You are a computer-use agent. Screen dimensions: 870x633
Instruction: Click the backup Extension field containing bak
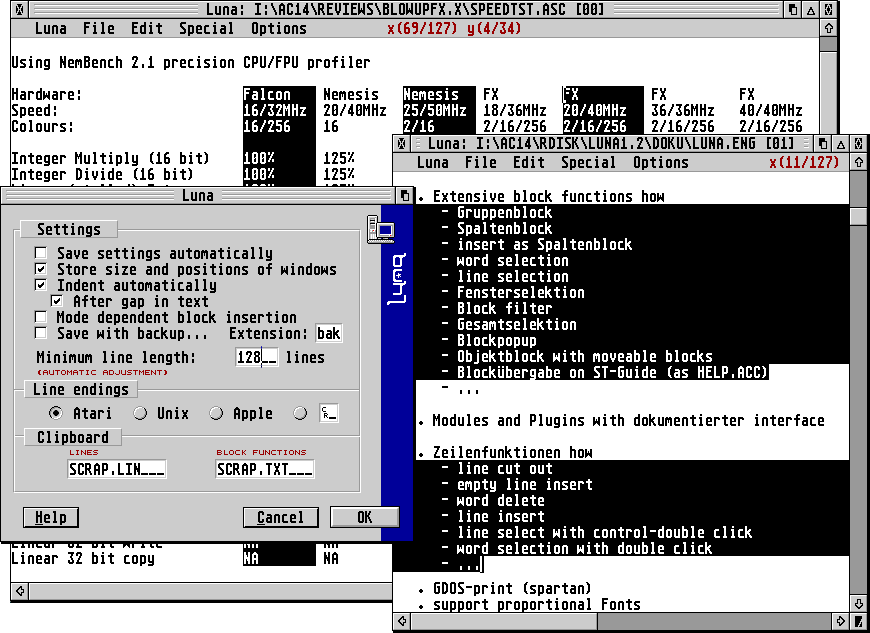[x=328, y=333]
